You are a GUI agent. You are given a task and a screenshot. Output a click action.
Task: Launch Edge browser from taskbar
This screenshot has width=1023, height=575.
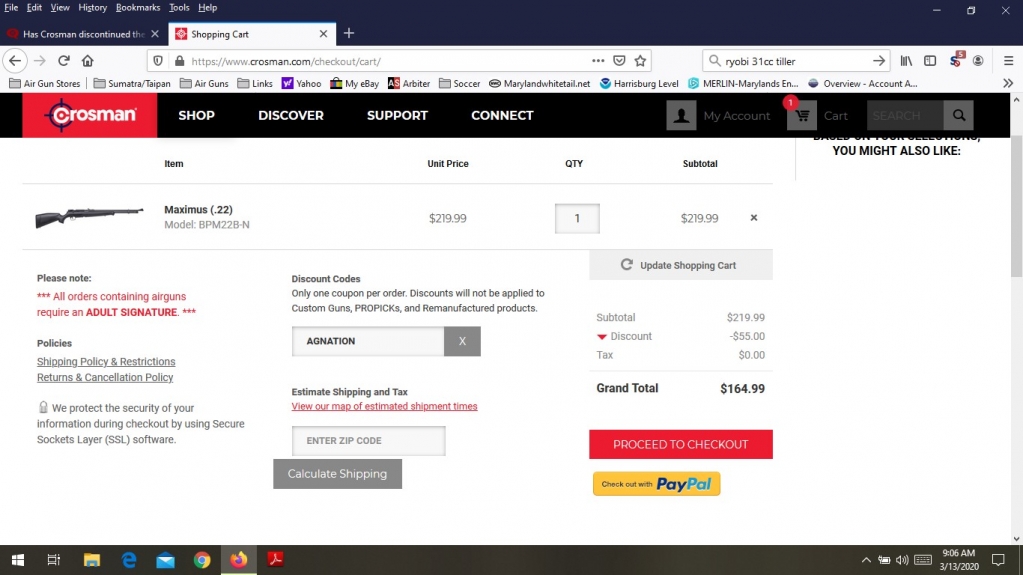point(129,559)
